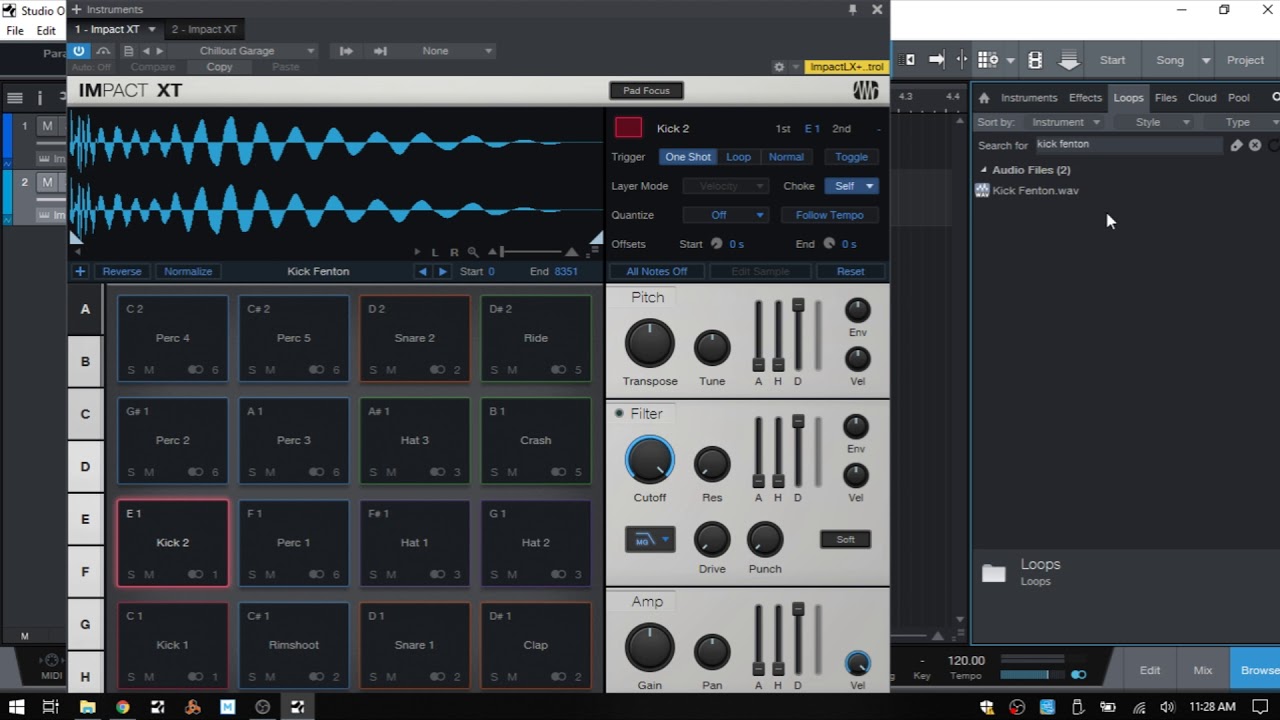The height and width of the screenshot is (720, 1280).
Task: Open the filter type dropdown
Action: pos(650,540)
